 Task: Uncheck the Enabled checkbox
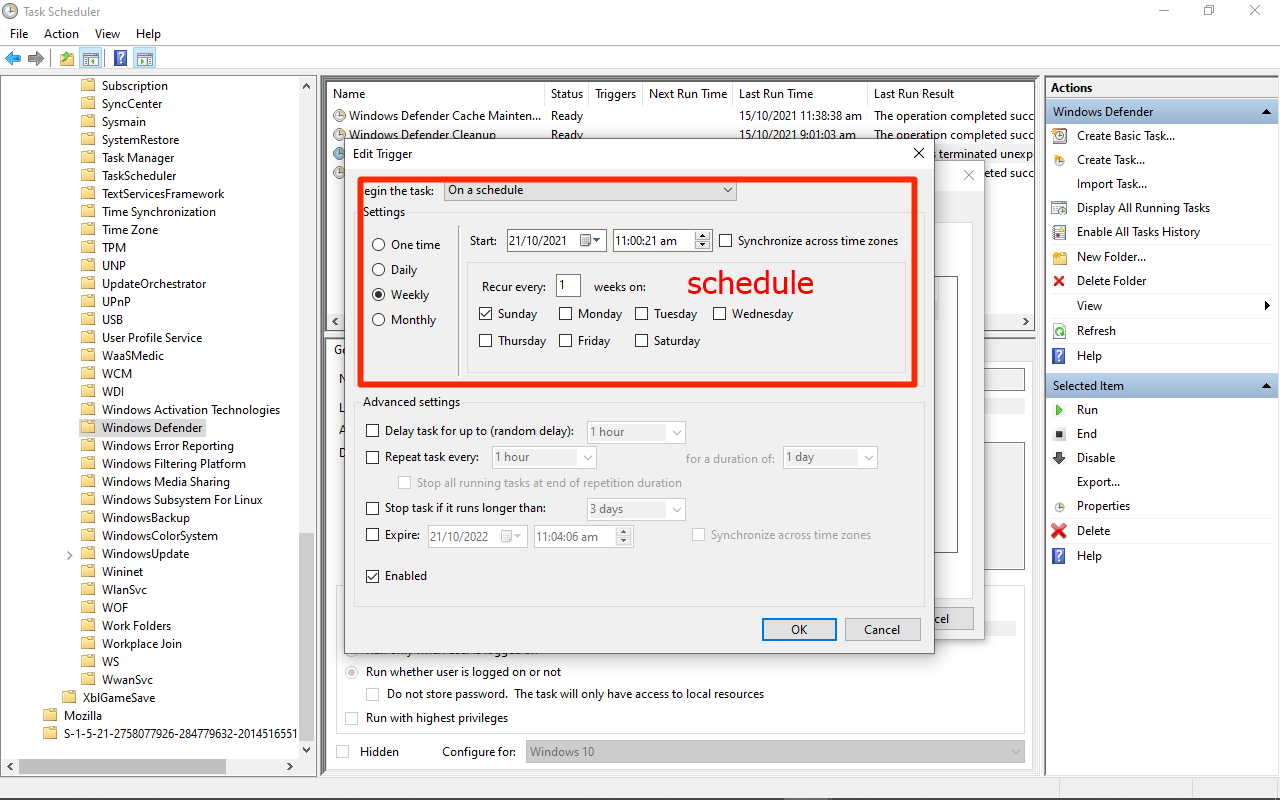click(373, 576)
